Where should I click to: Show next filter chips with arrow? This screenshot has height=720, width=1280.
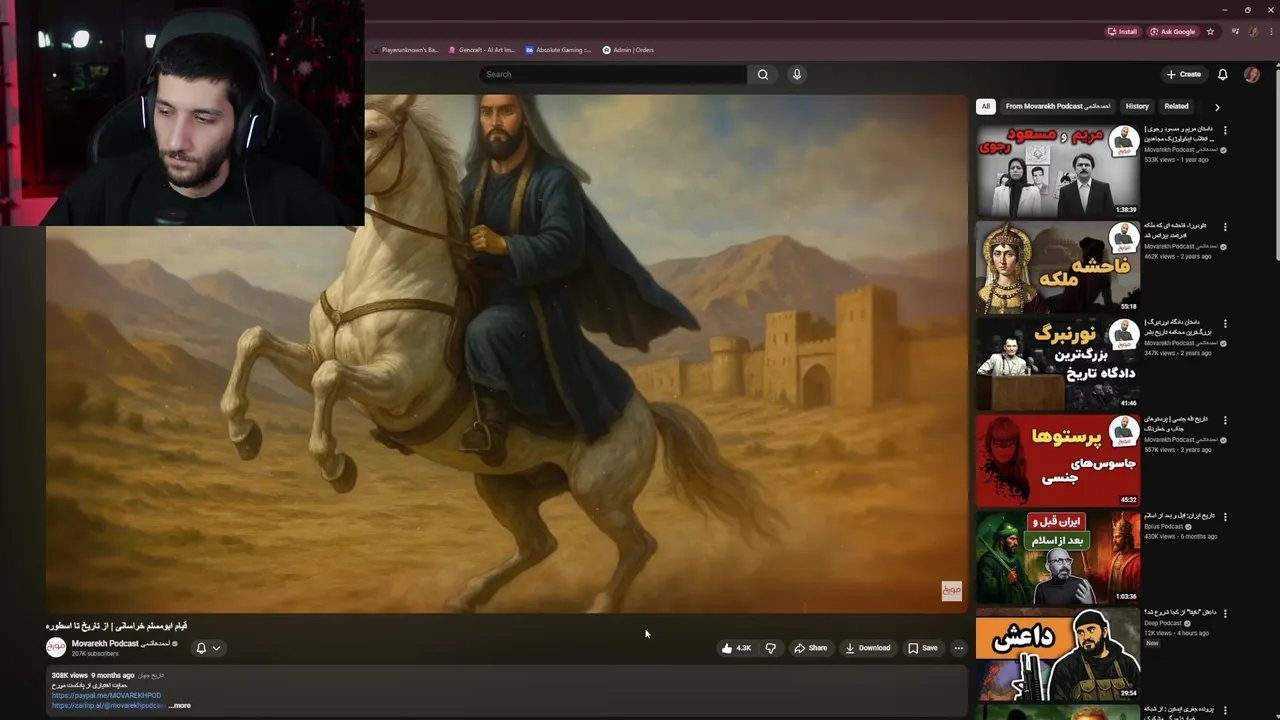(1217, 106)
